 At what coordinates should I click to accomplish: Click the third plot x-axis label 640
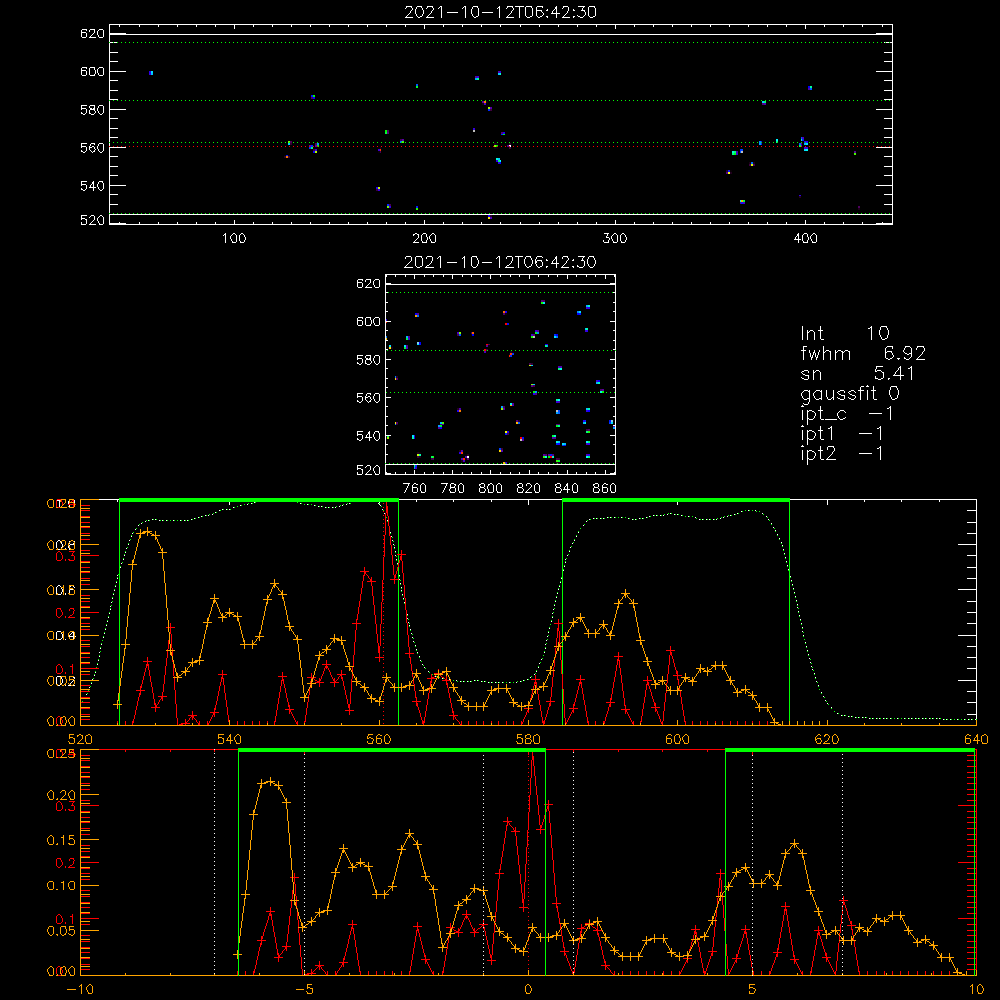point(976,739)
